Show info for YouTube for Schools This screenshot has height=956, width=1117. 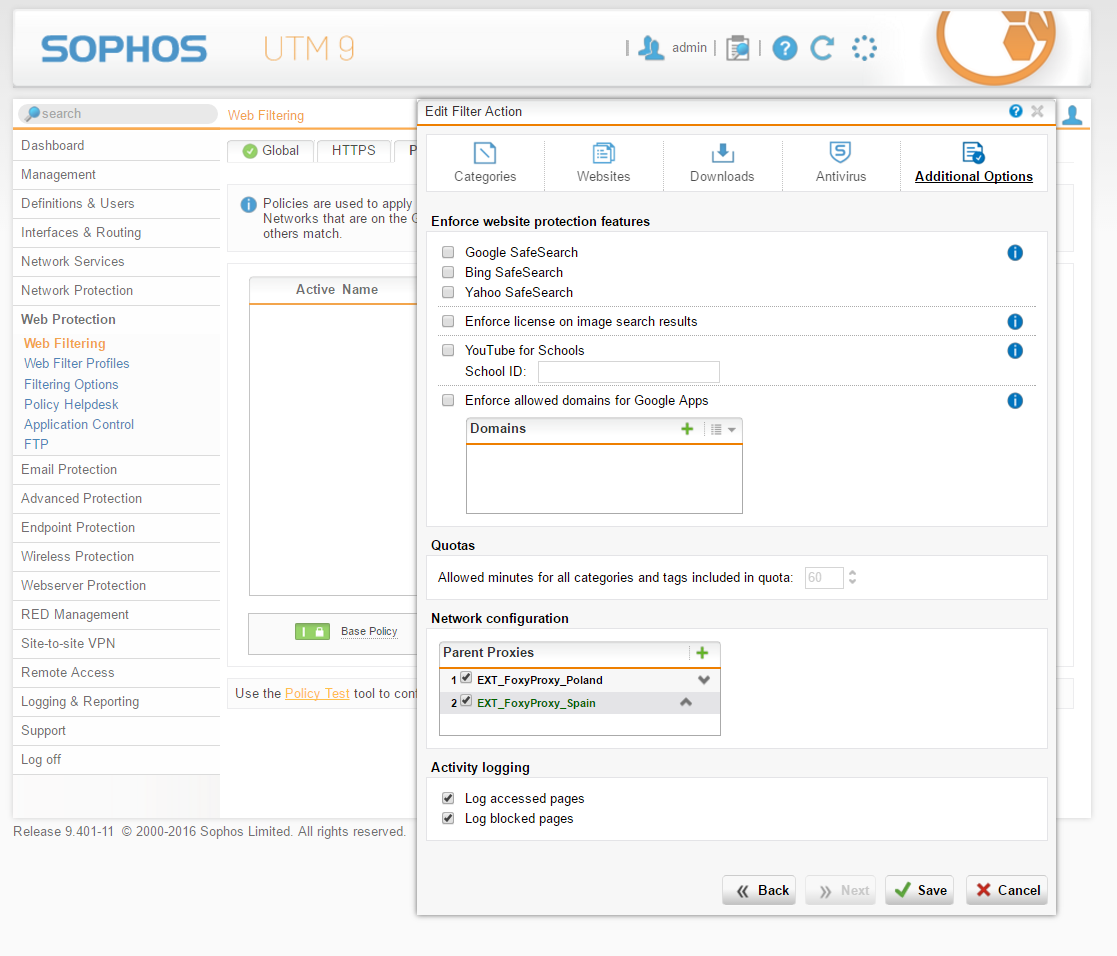click(1015, 350)
